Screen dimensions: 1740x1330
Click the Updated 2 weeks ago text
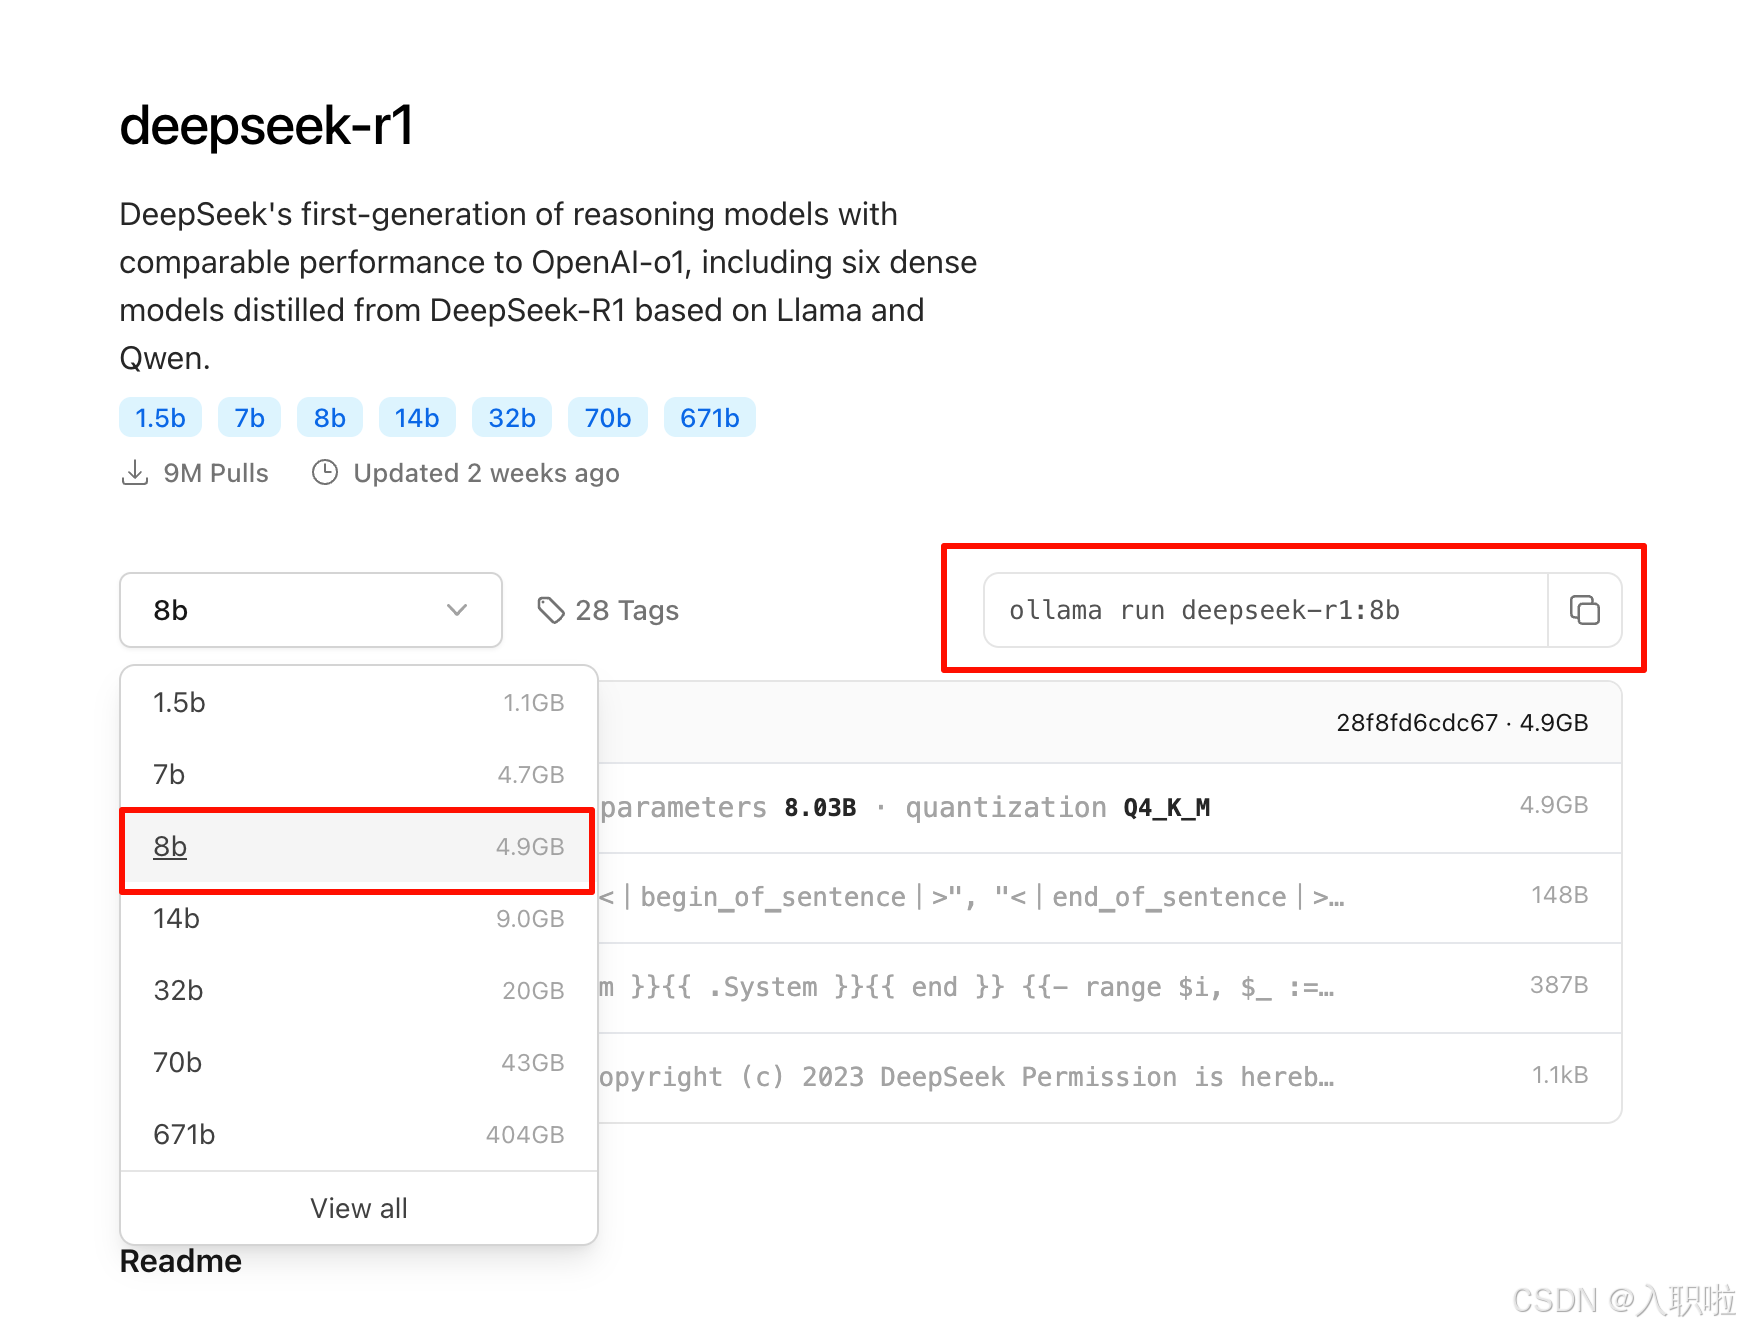[487, 473]
